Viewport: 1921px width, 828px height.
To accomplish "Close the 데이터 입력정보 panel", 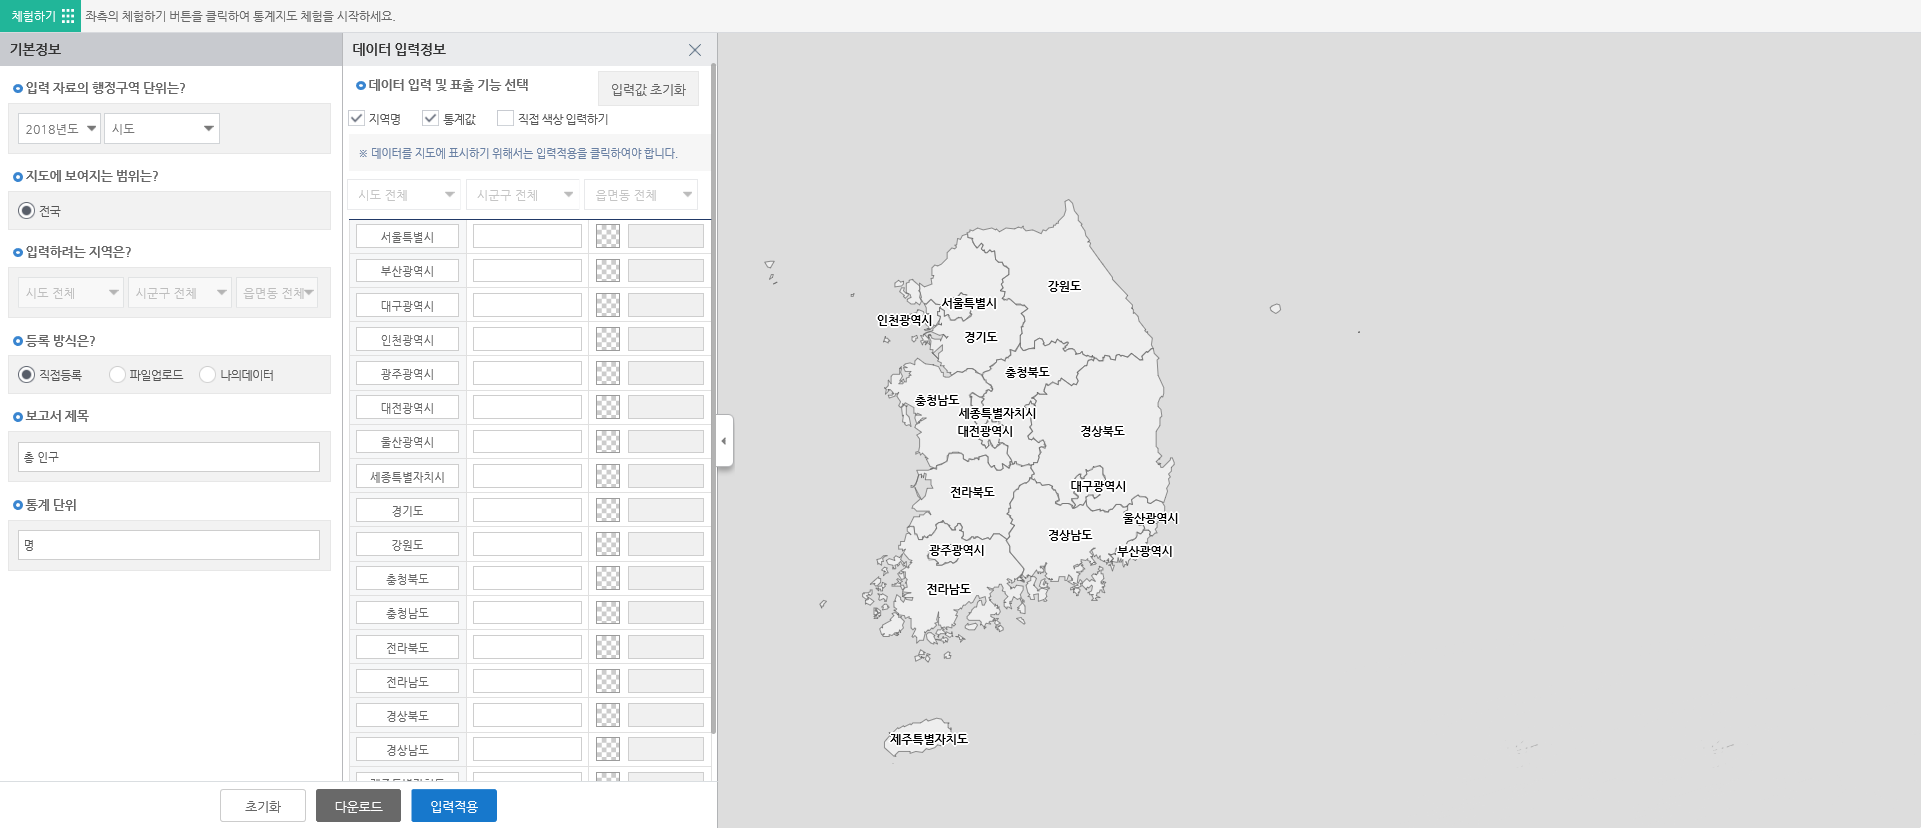I will (695, 50).
